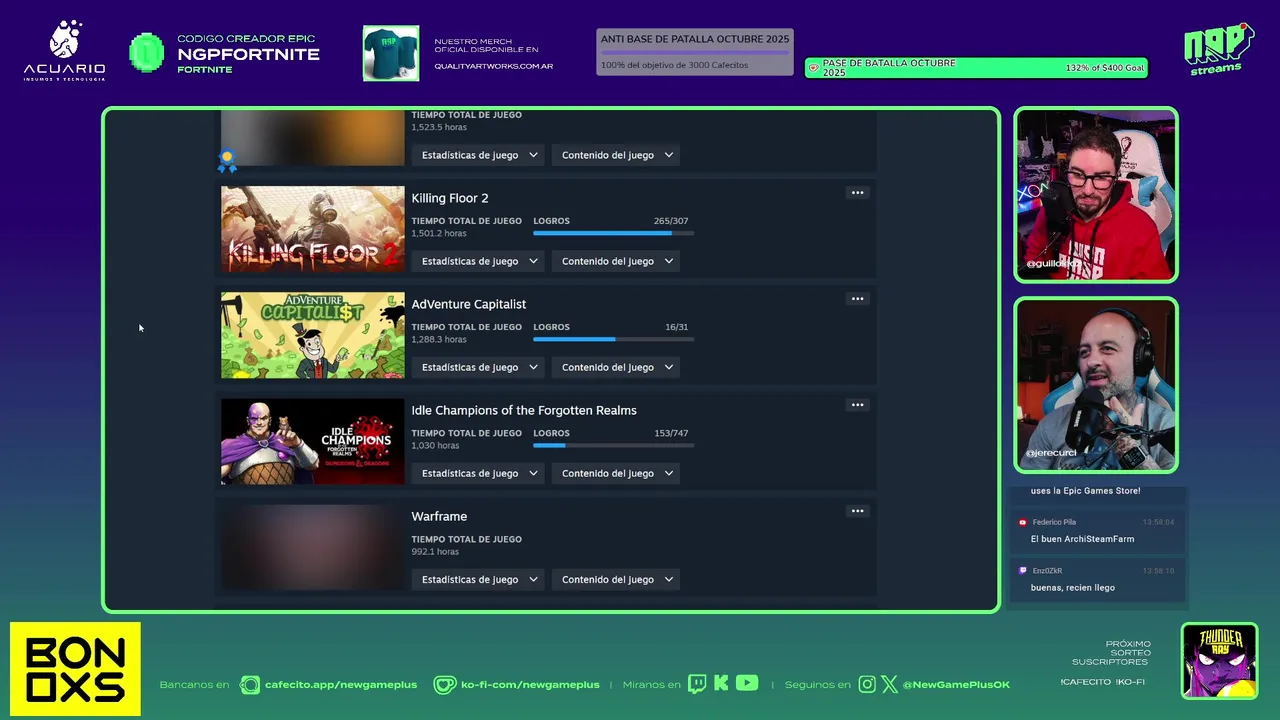1280x720 pixels.
Task: Click the blue award badge icon
Action: click(x=228, y=159)
